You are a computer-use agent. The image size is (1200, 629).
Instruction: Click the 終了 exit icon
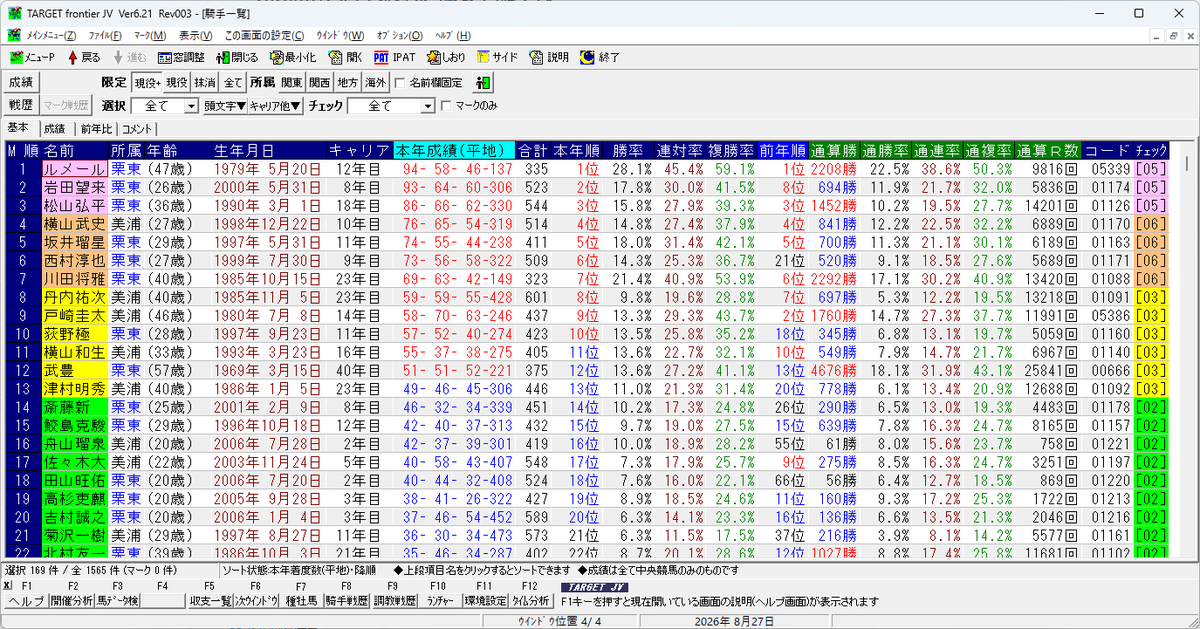(600, 57)
